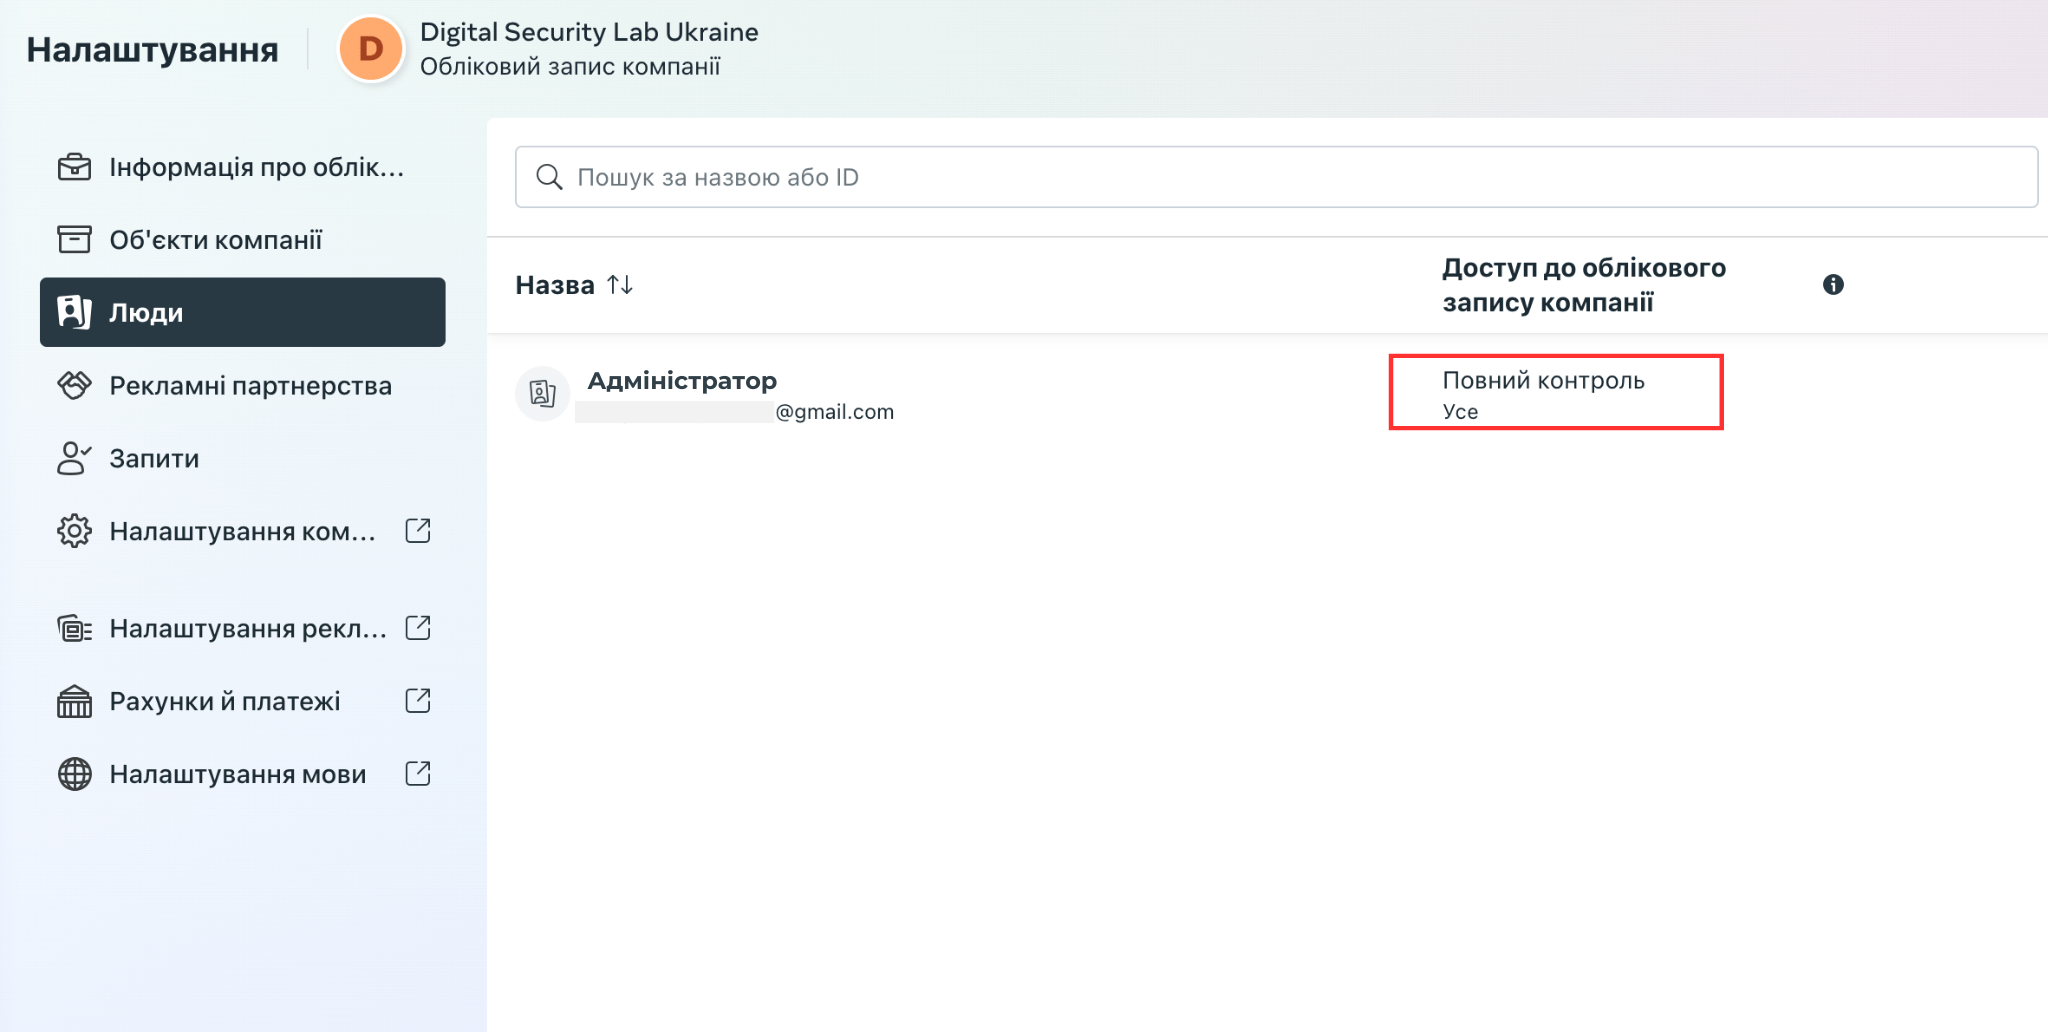
Task: Open Налаштування рекл… settings link
Action: click(243, 628)
